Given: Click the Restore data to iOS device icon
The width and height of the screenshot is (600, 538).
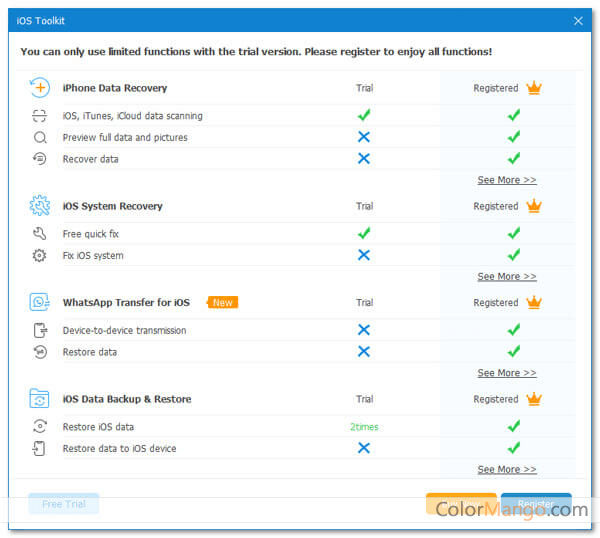Looking at the screenshot, I should [x=39, y=448].
